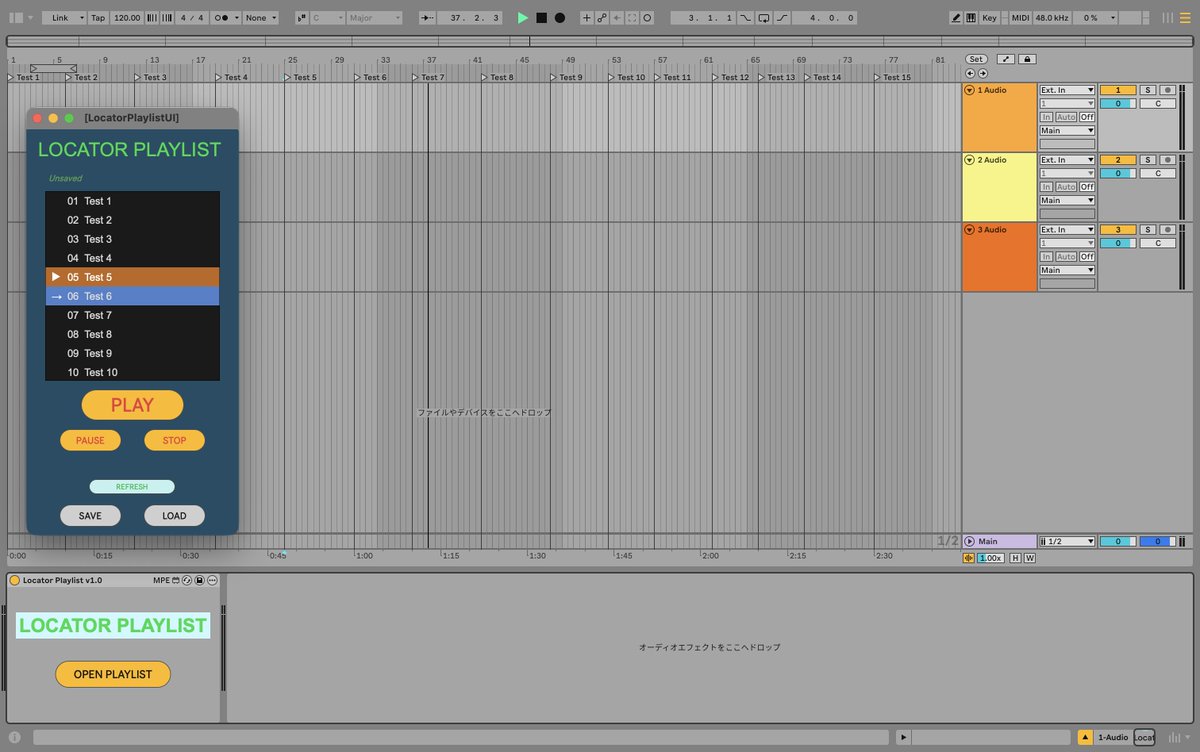Open the quantization None dropdown
The width and height of the screenshot is (1200, 752).
(260, 18)
